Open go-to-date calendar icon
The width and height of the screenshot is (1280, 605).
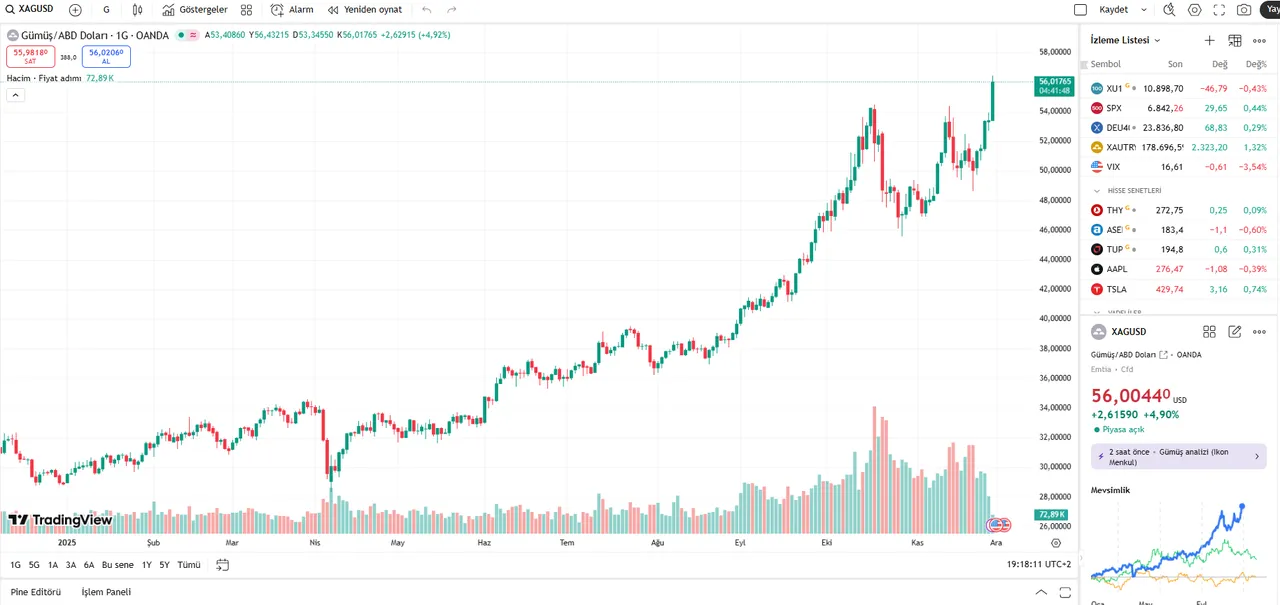click(222, 565)
